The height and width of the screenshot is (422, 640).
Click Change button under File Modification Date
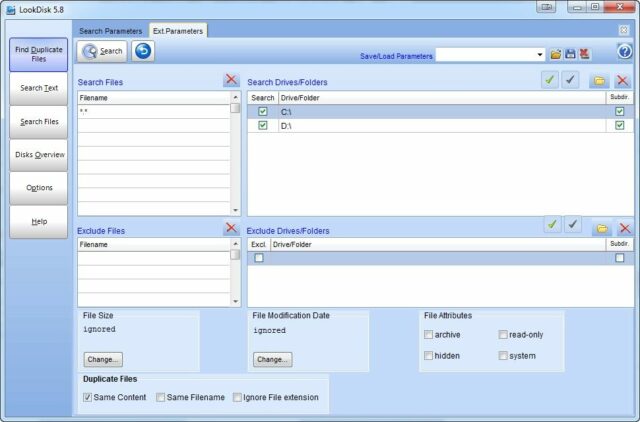click(x=273, y=359)
